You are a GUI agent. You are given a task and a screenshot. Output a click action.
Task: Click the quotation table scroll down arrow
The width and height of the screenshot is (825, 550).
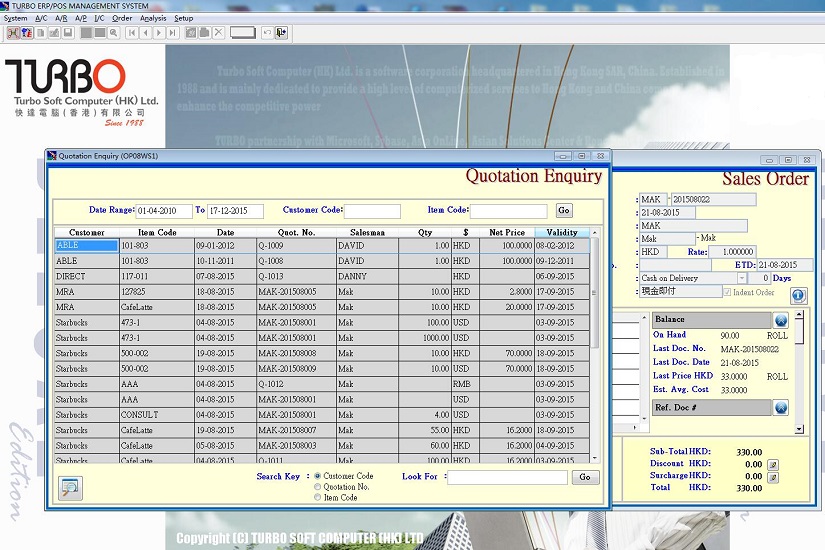(x=595, y=458)
